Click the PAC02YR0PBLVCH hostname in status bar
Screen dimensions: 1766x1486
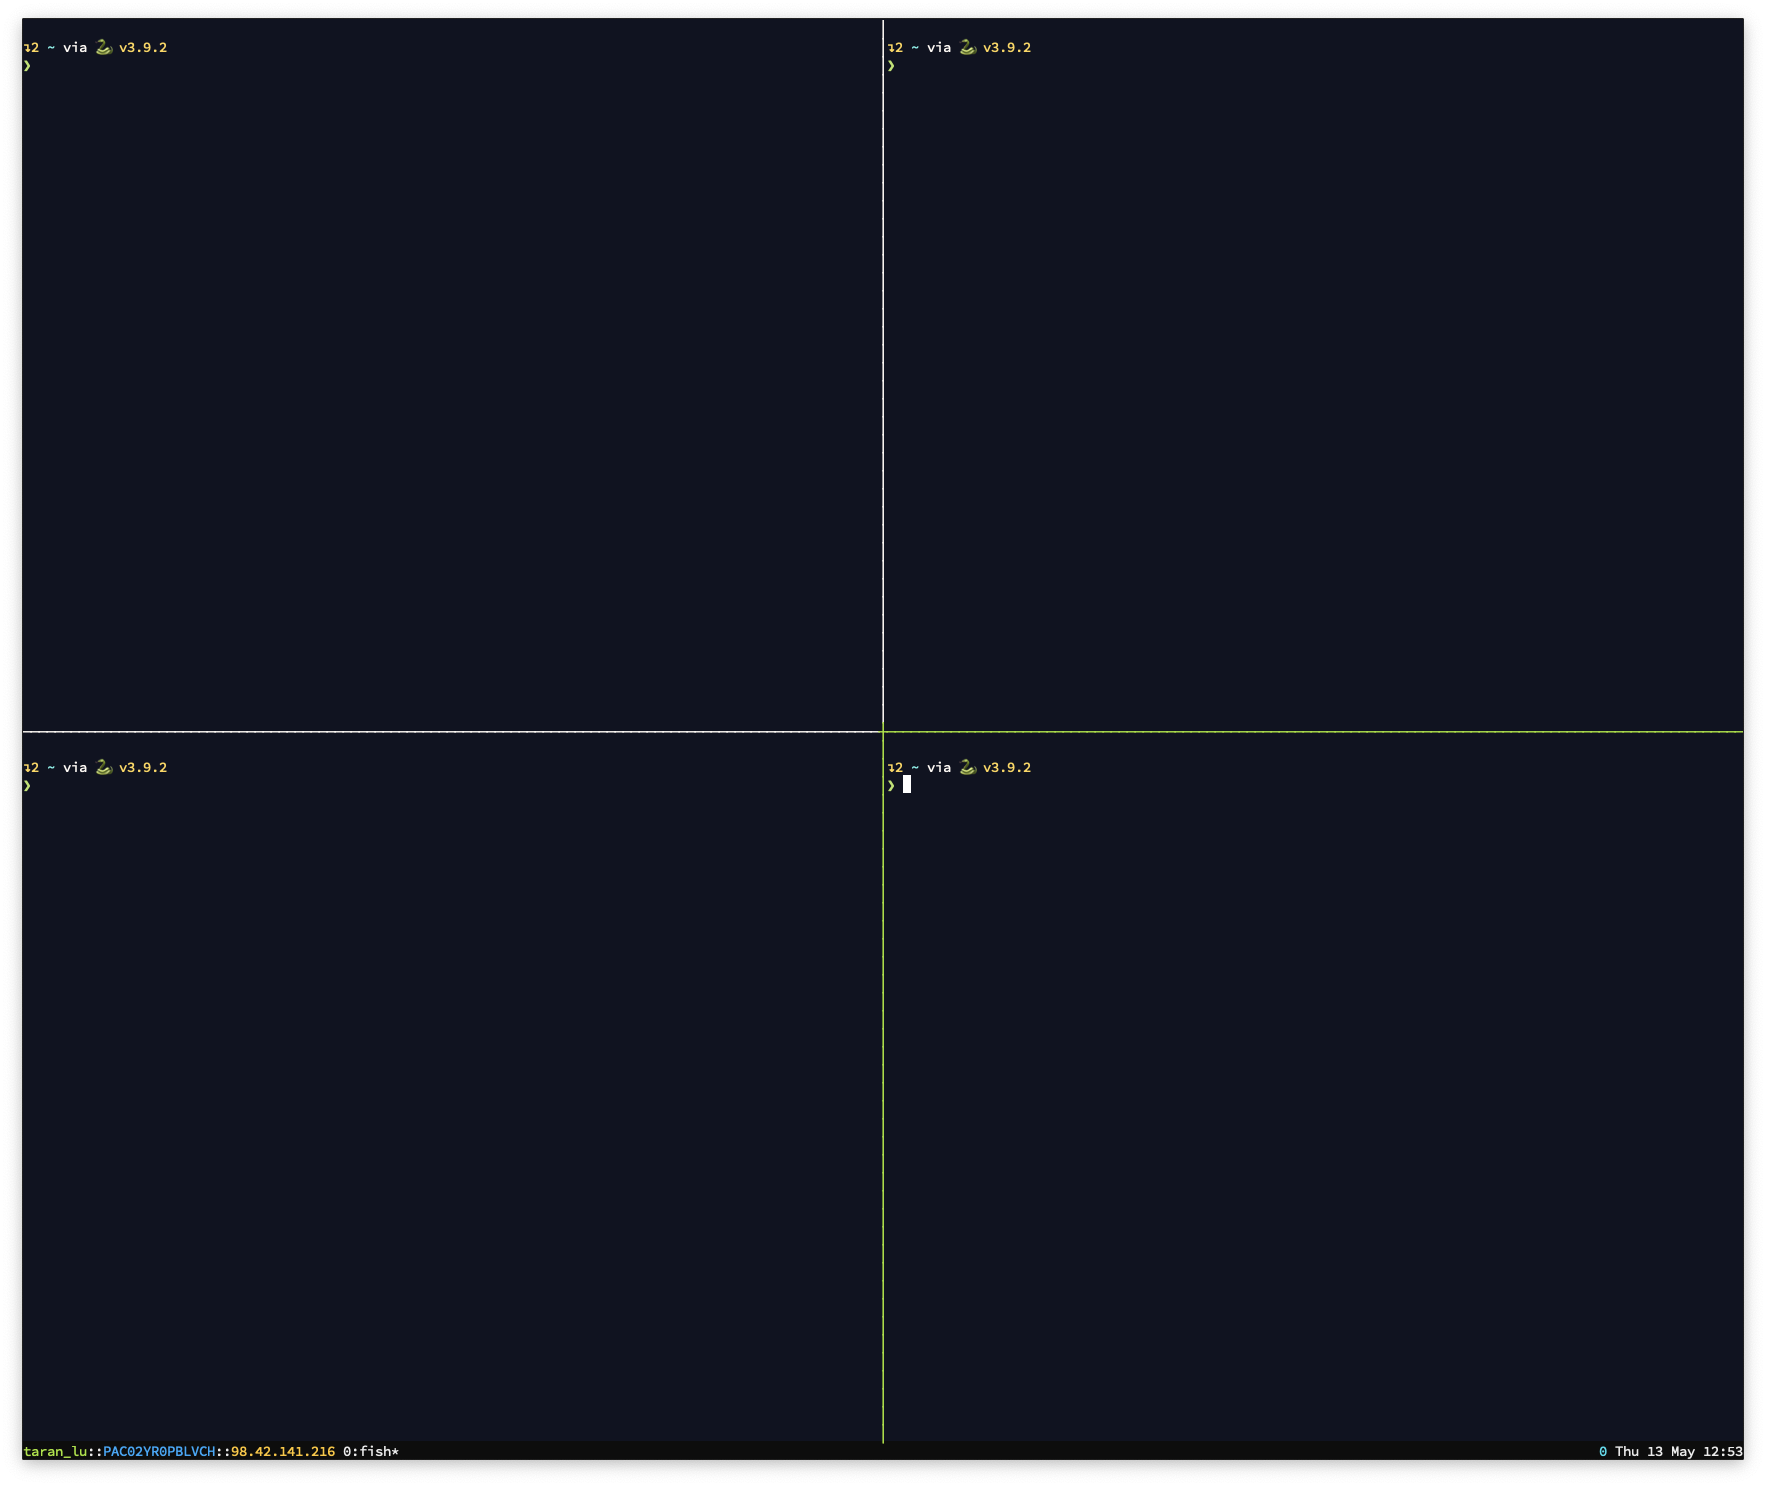pyautogui.click(x=158, y=1452)
